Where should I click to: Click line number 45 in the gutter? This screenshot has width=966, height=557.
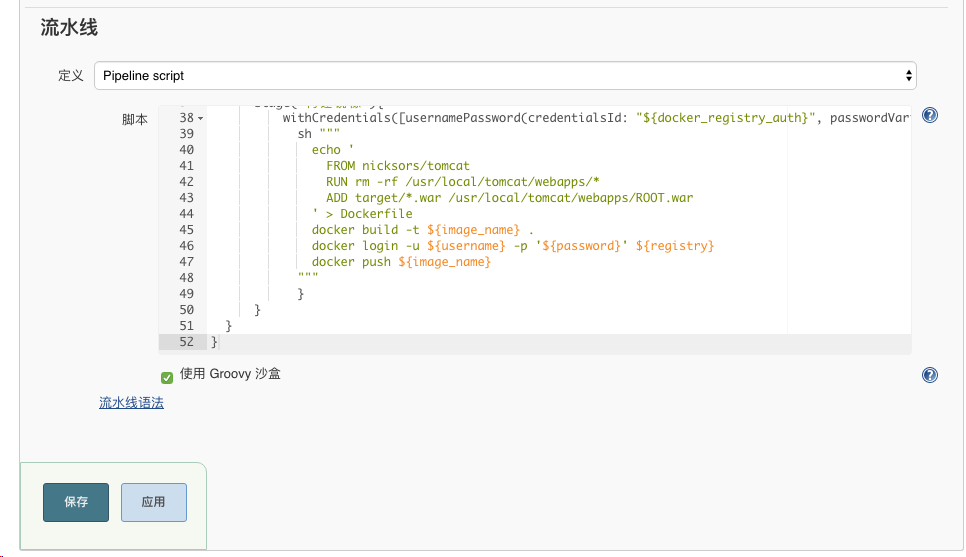(x=186, y=230)
